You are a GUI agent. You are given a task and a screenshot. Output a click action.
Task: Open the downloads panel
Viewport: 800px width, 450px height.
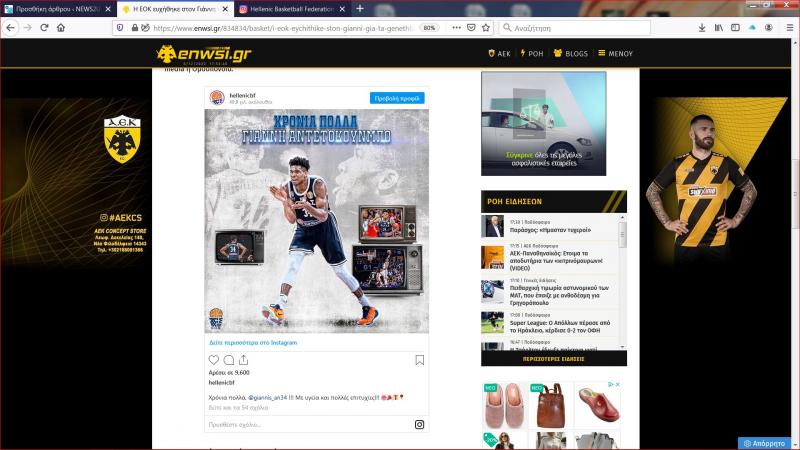point(702,28)
